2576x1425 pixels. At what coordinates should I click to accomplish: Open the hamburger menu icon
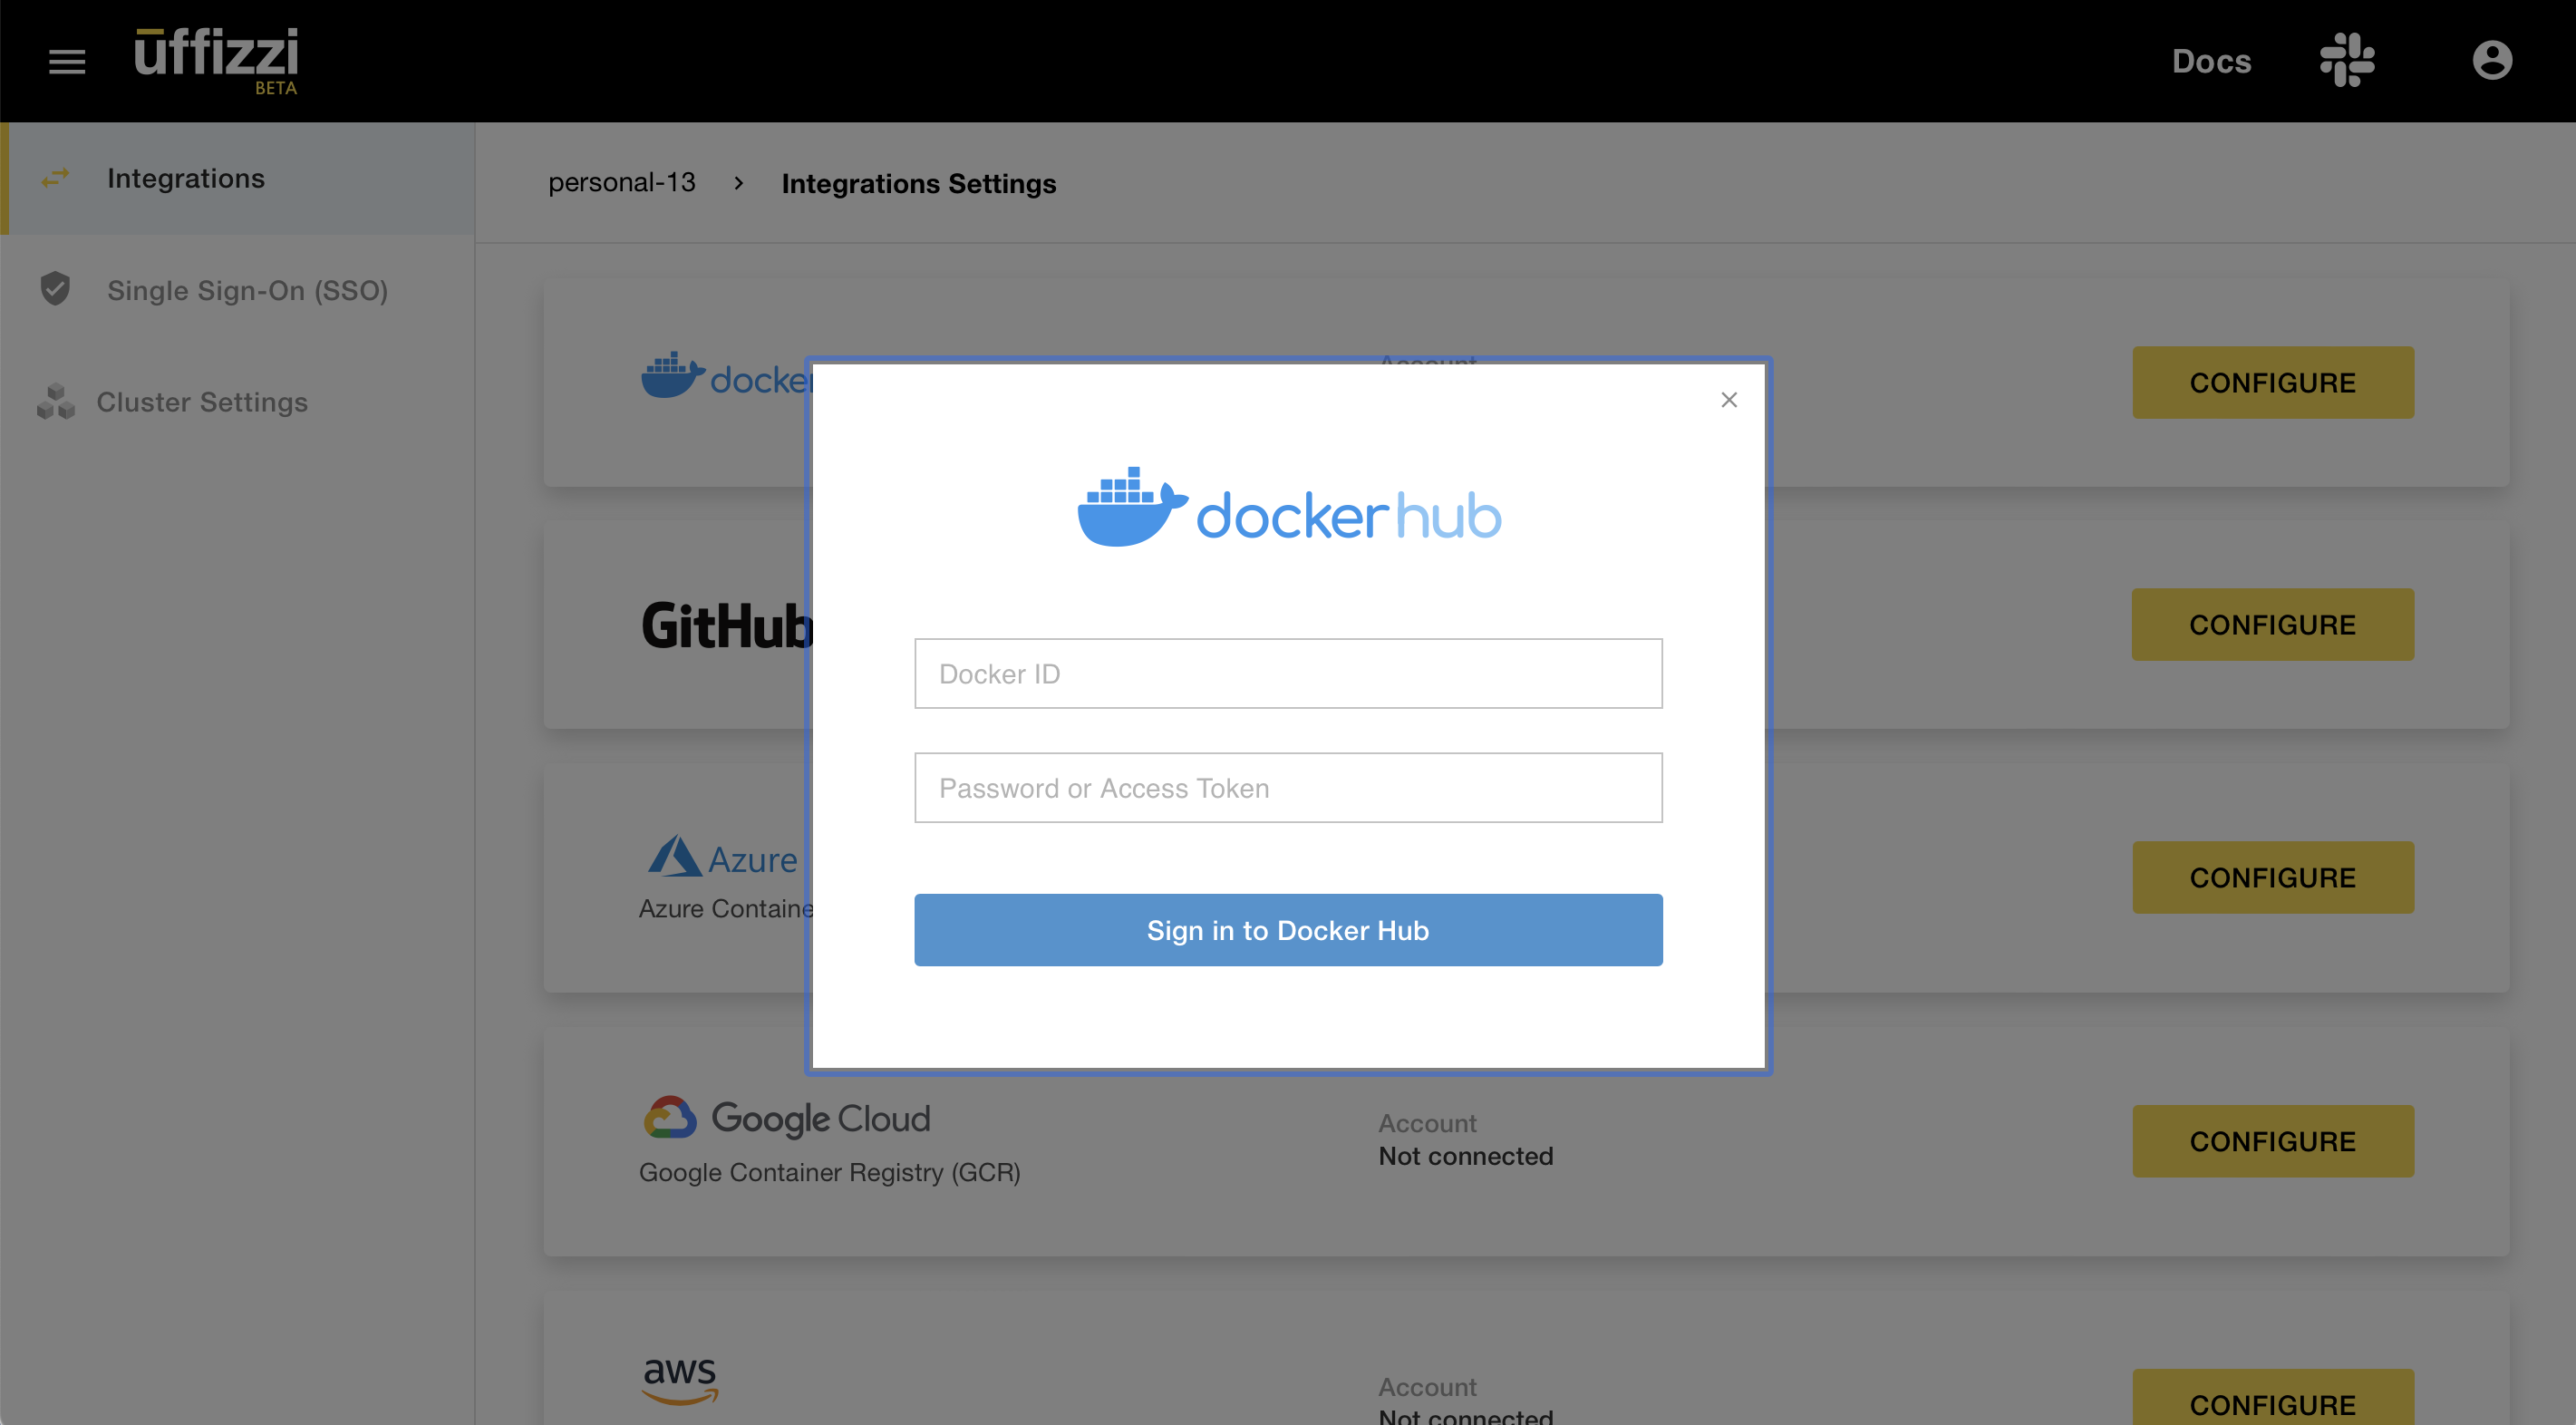[67, 61]
